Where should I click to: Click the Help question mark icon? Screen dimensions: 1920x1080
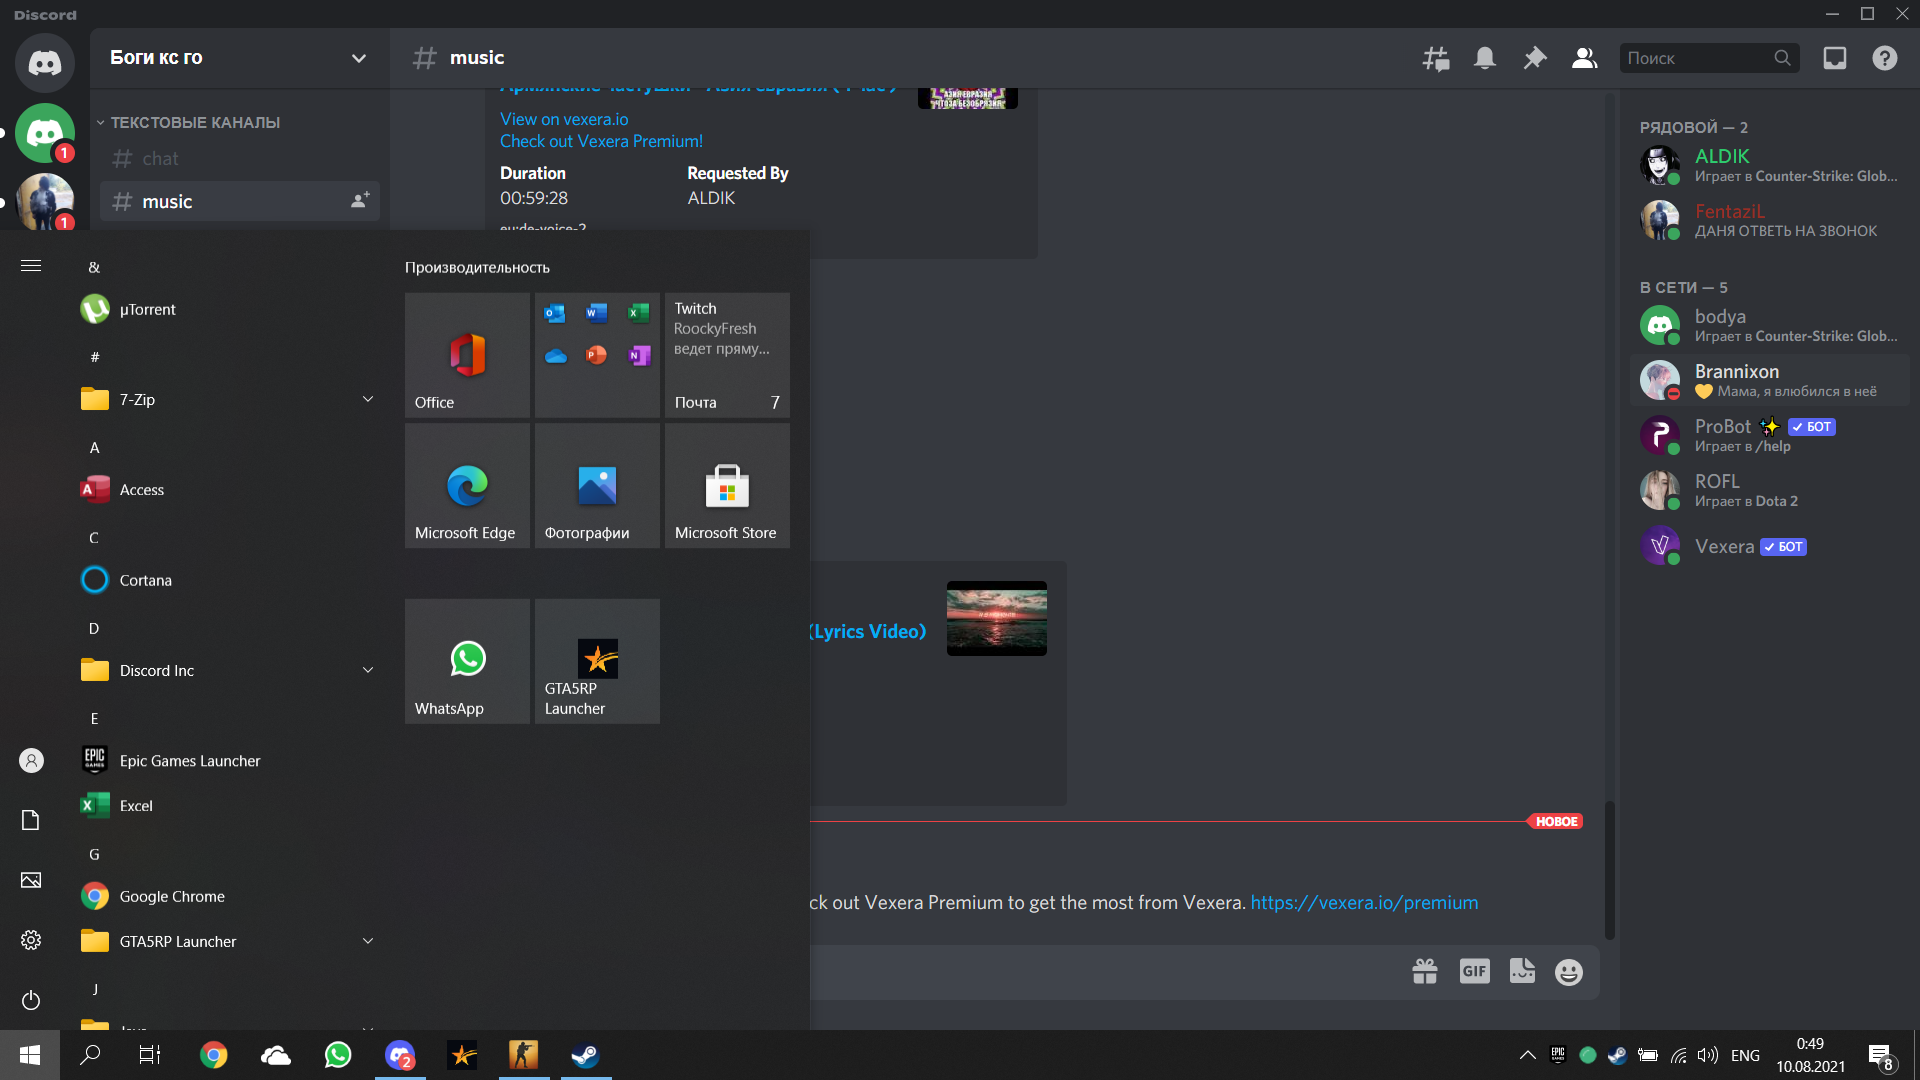1885,59
